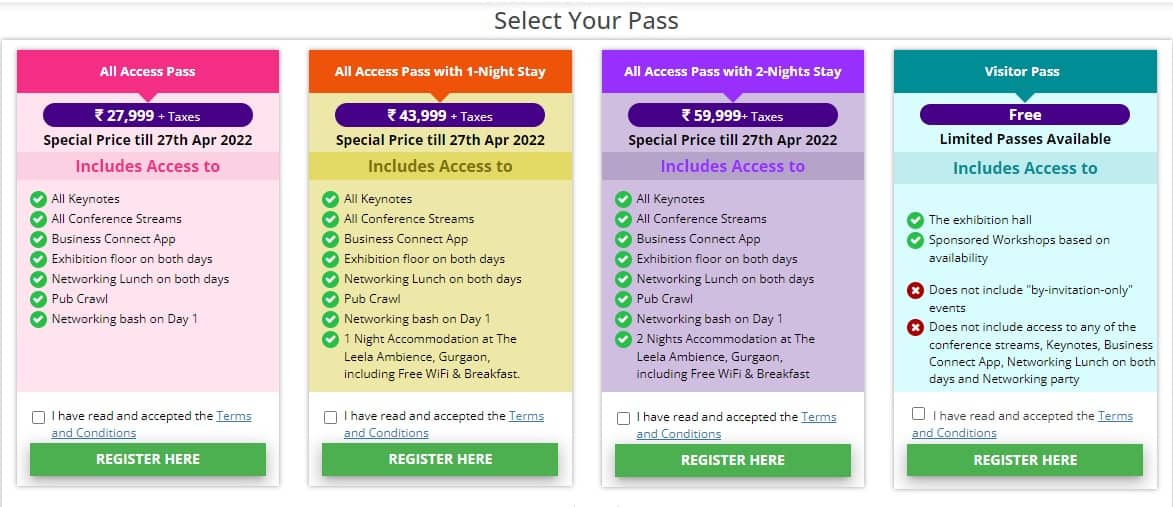Accept terms checkbox for All Access Pass

[x=38, y=417]
